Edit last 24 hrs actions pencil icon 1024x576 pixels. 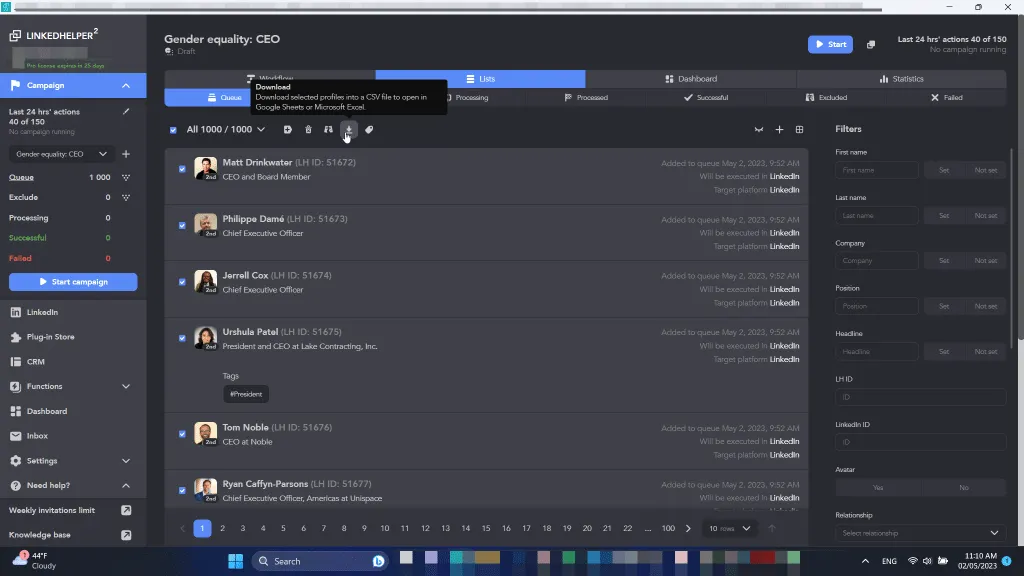click(x=126, y=112)
